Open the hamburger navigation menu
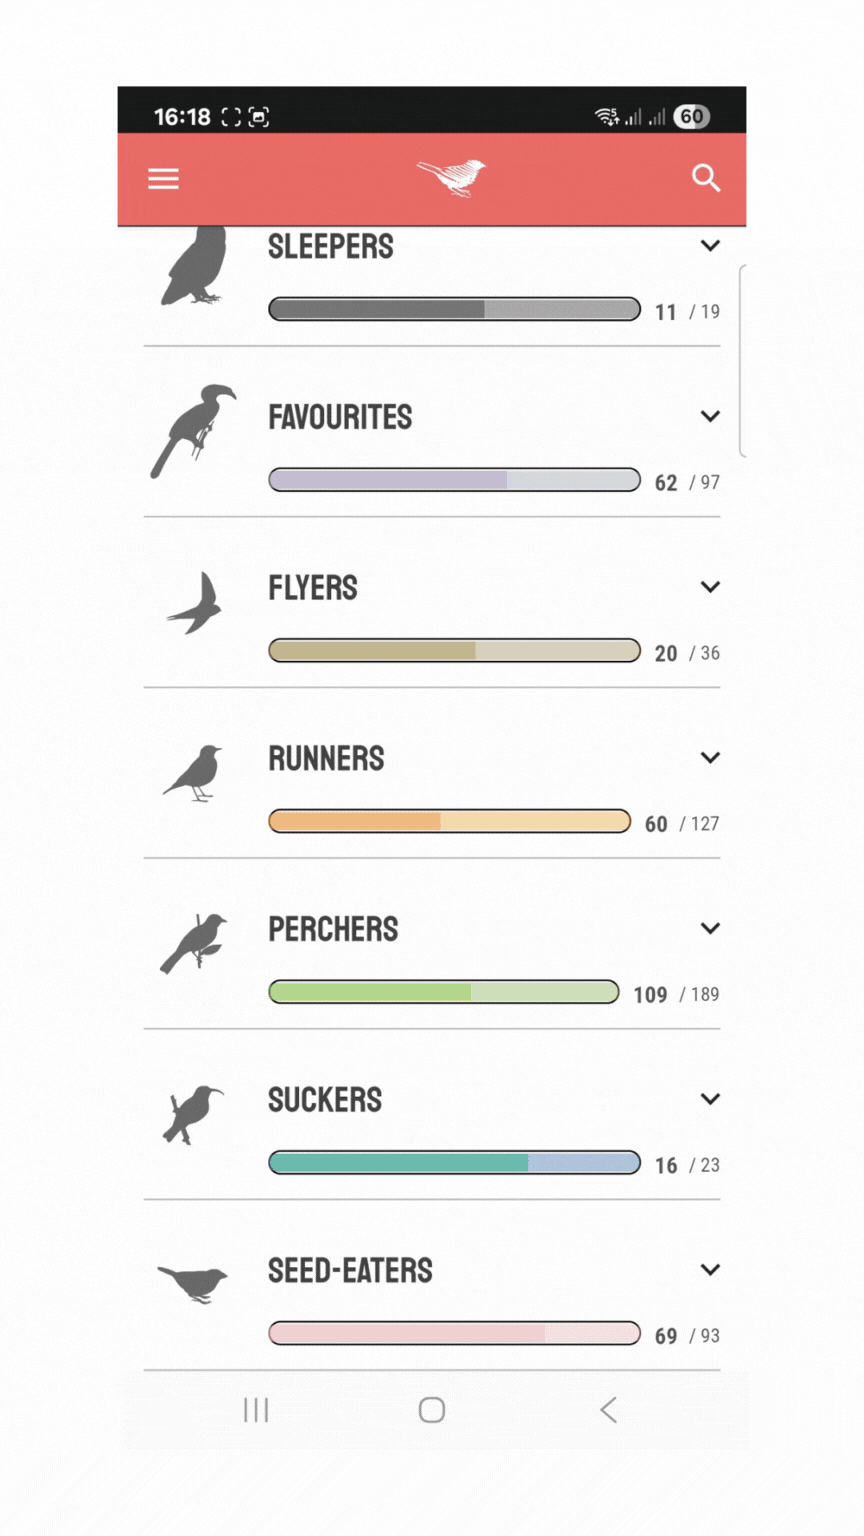 (163, 179)
